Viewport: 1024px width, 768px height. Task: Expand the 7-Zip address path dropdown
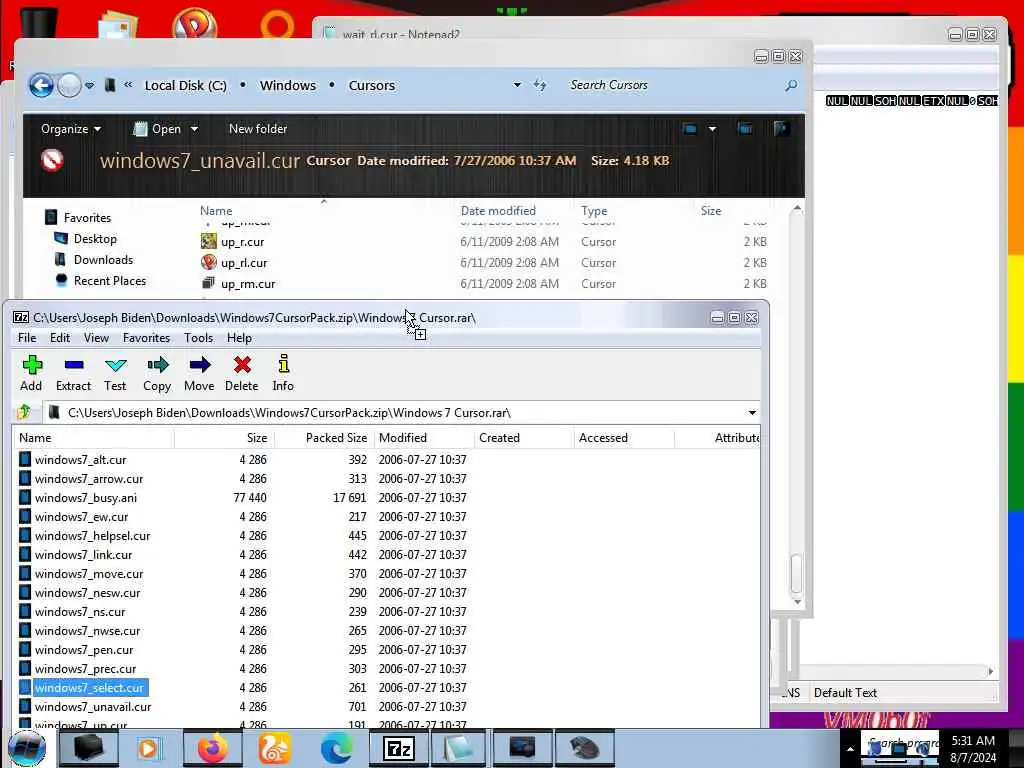752,413
